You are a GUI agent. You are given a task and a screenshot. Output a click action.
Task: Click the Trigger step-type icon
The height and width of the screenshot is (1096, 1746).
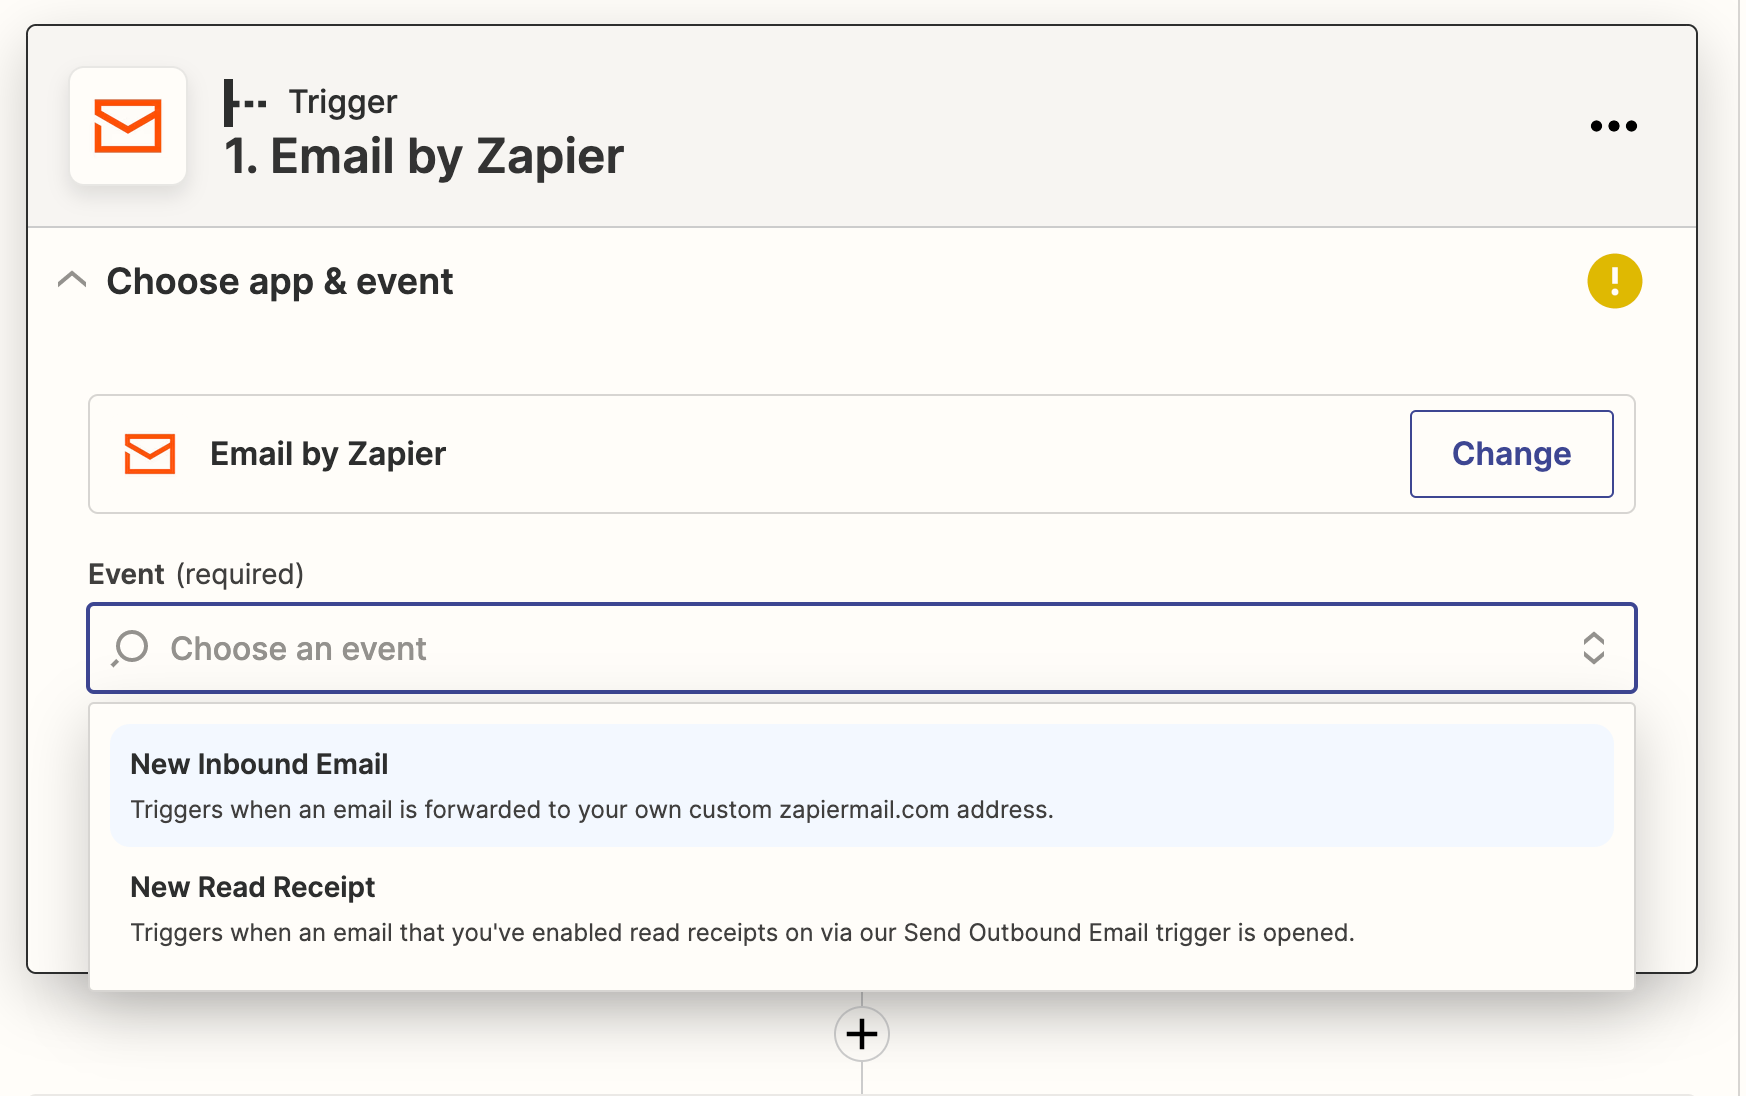click(245, 103)
